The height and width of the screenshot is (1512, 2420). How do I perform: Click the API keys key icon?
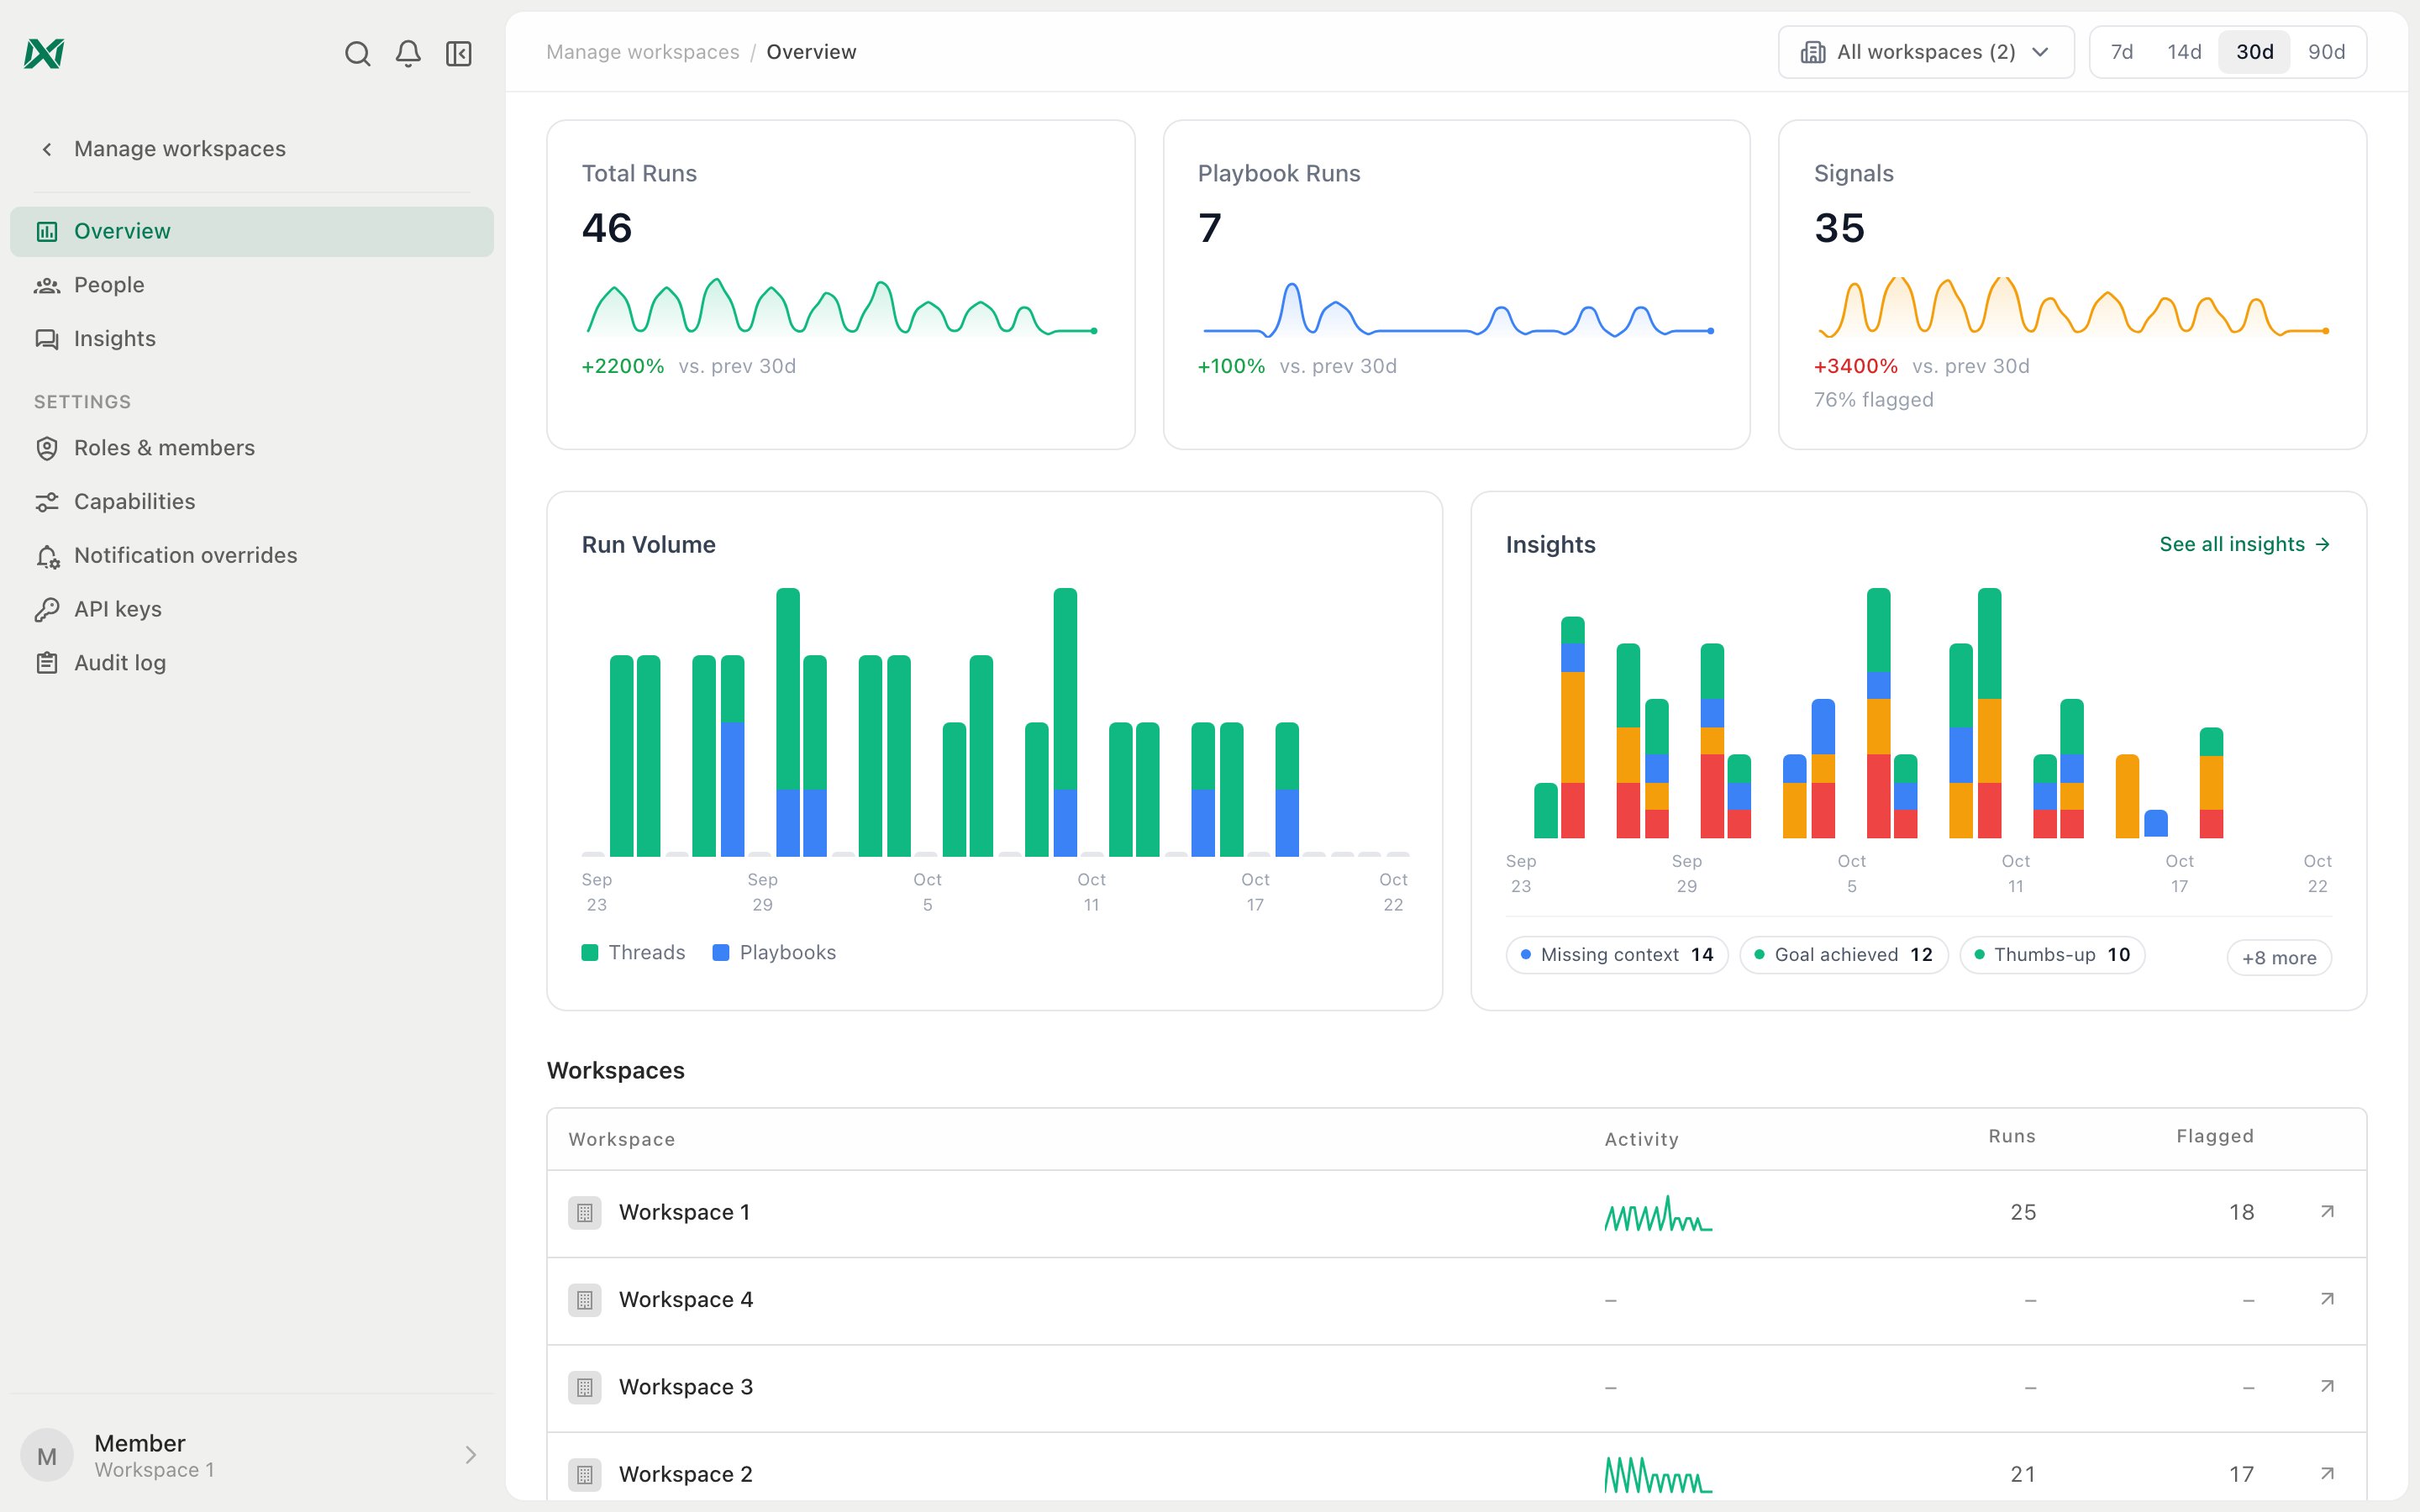coord(47,610)
